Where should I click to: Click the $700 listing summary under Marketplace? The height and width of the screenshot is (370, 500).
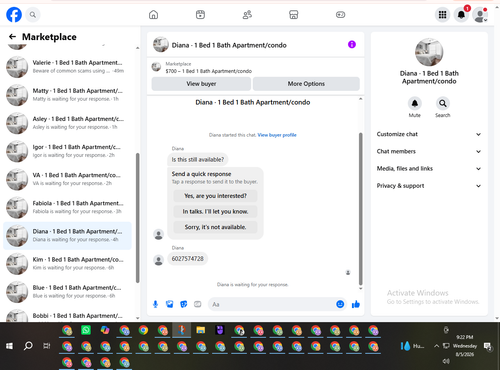pyautogui.click(x=209, y=71)
